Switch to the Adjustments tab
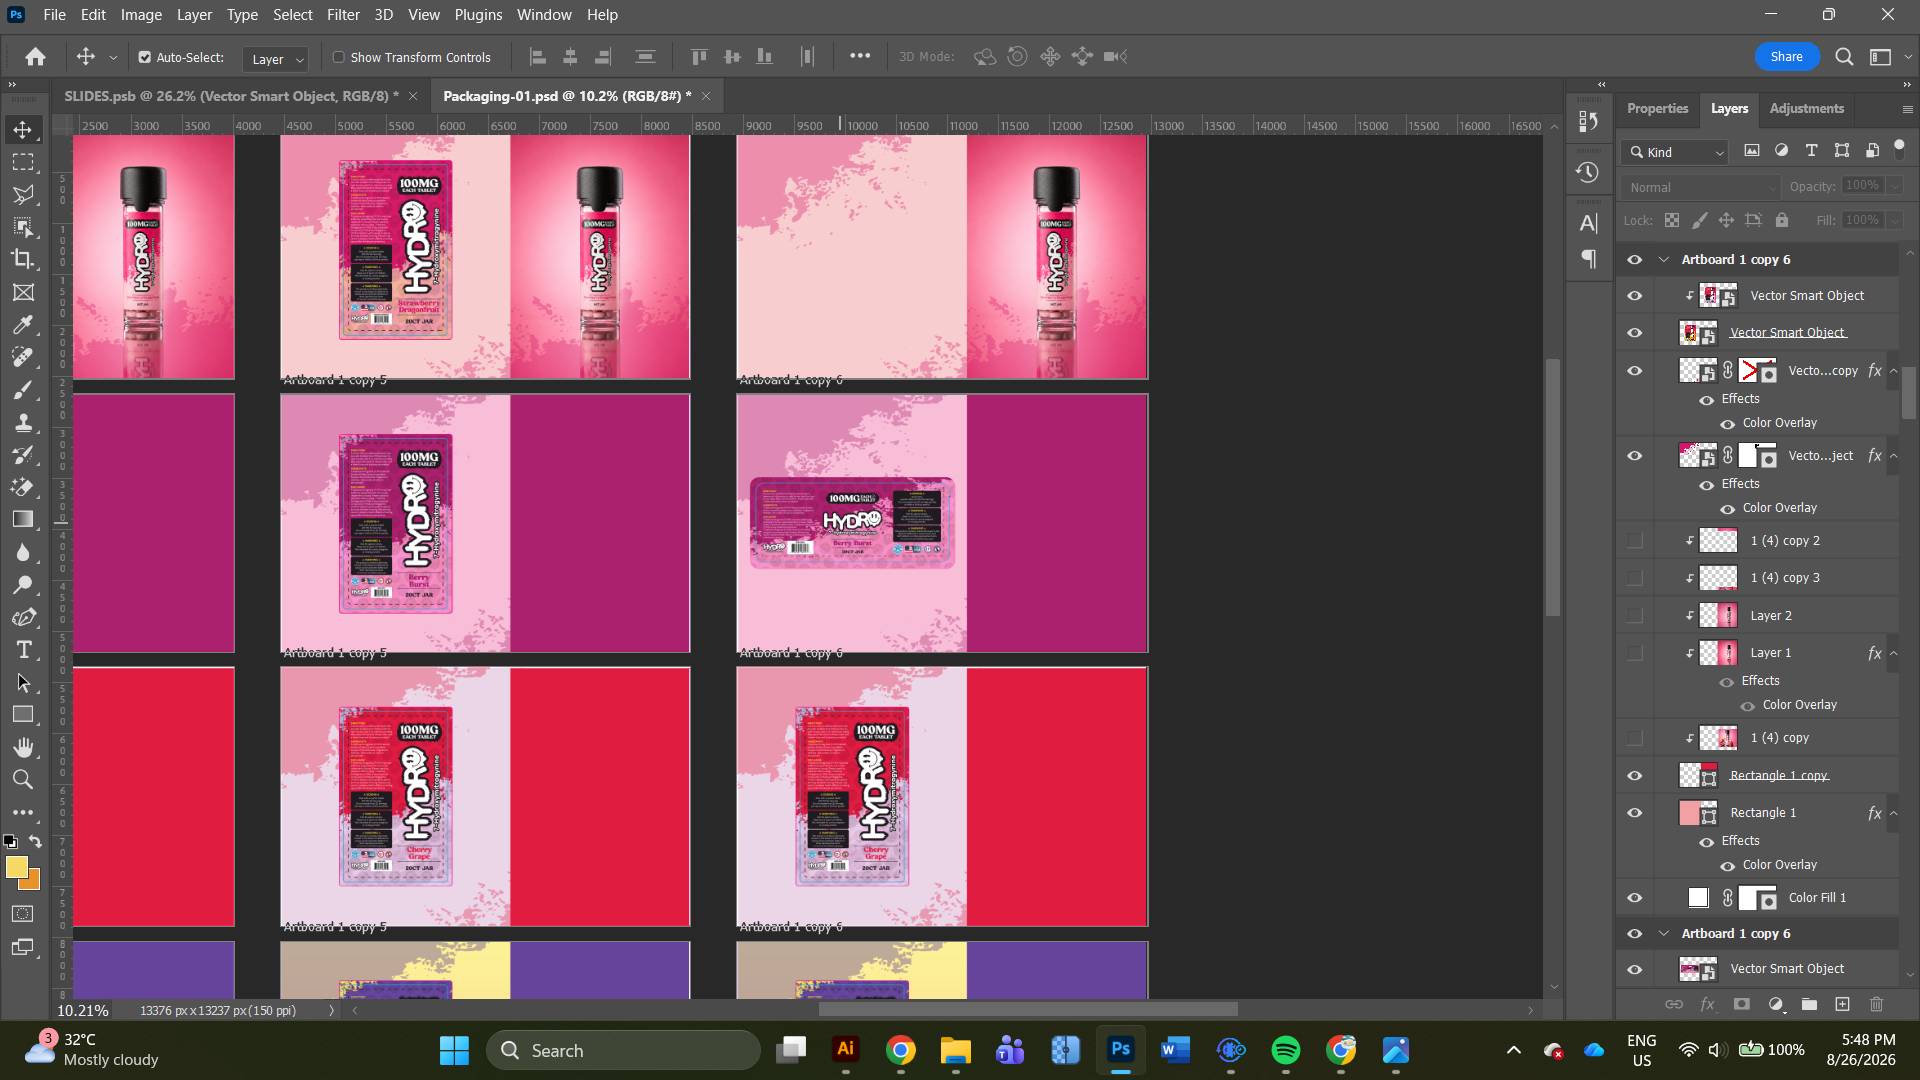 tap(1806, 108)
